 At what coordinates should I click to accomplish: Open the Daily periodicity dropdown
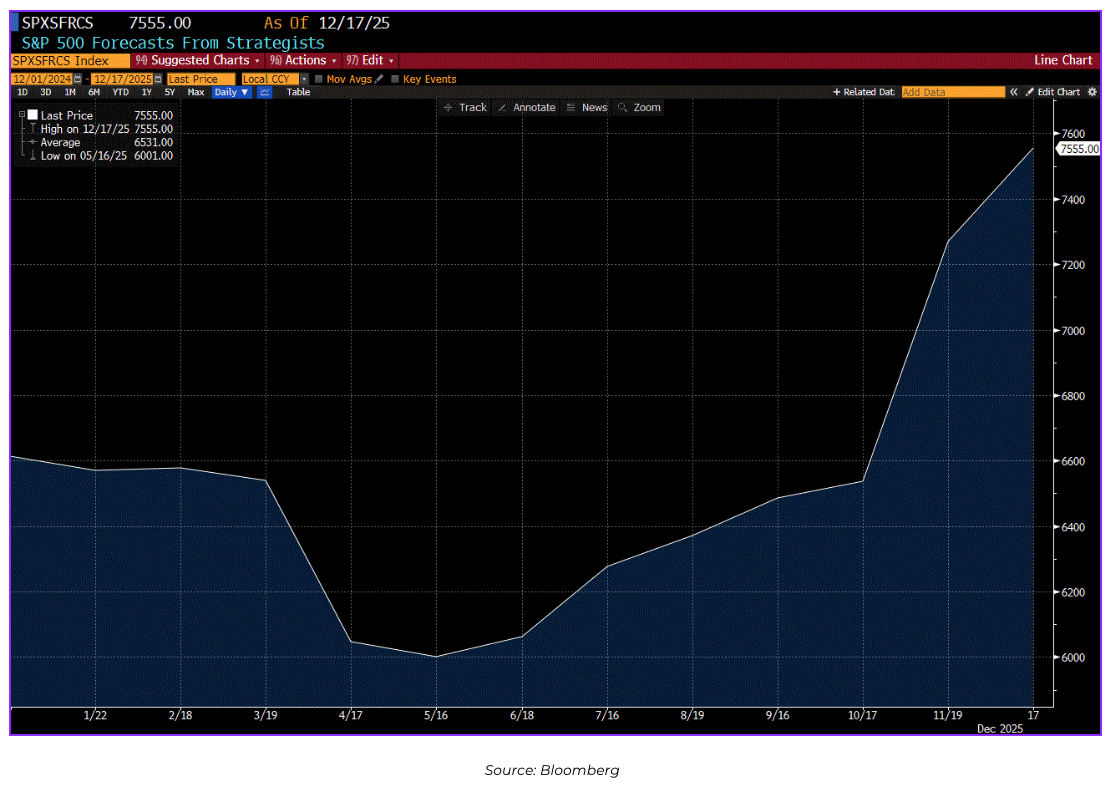(x=231, y=92)
